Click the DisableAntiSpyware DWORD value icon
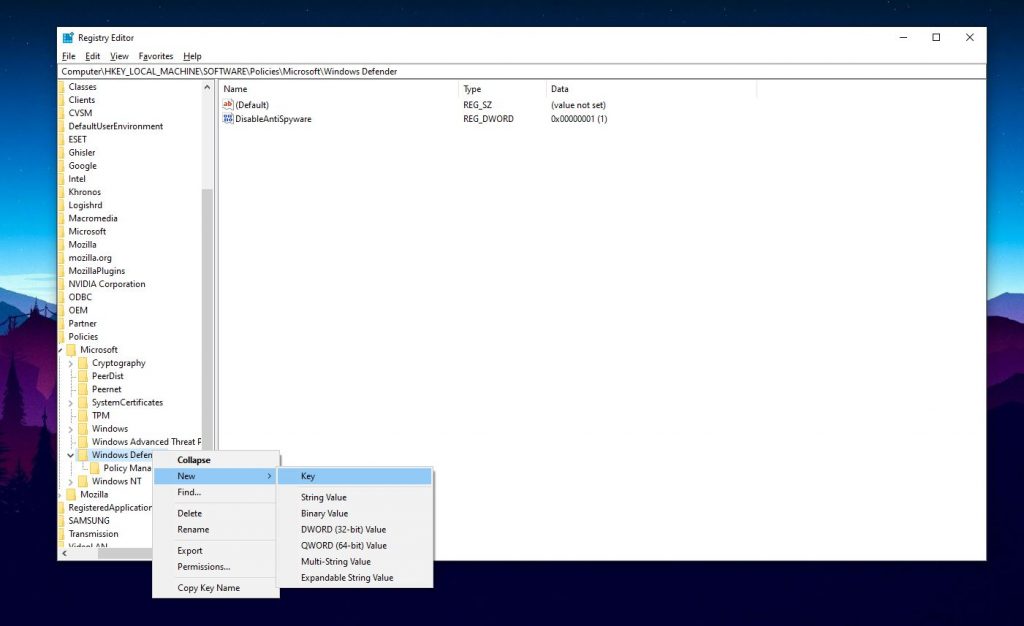This screenshot has width=1024, height=626. 228,119
